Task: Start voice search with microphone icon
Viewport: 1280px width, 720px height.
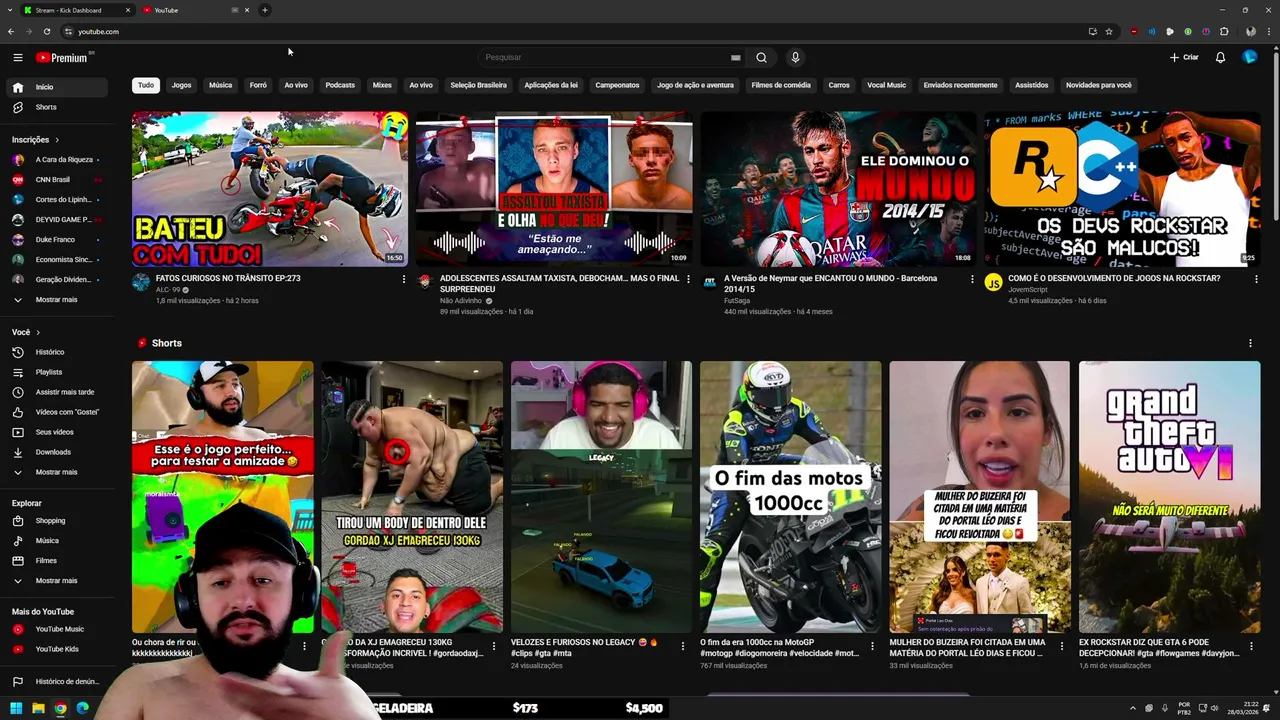Action: click(x=795, y=58)
